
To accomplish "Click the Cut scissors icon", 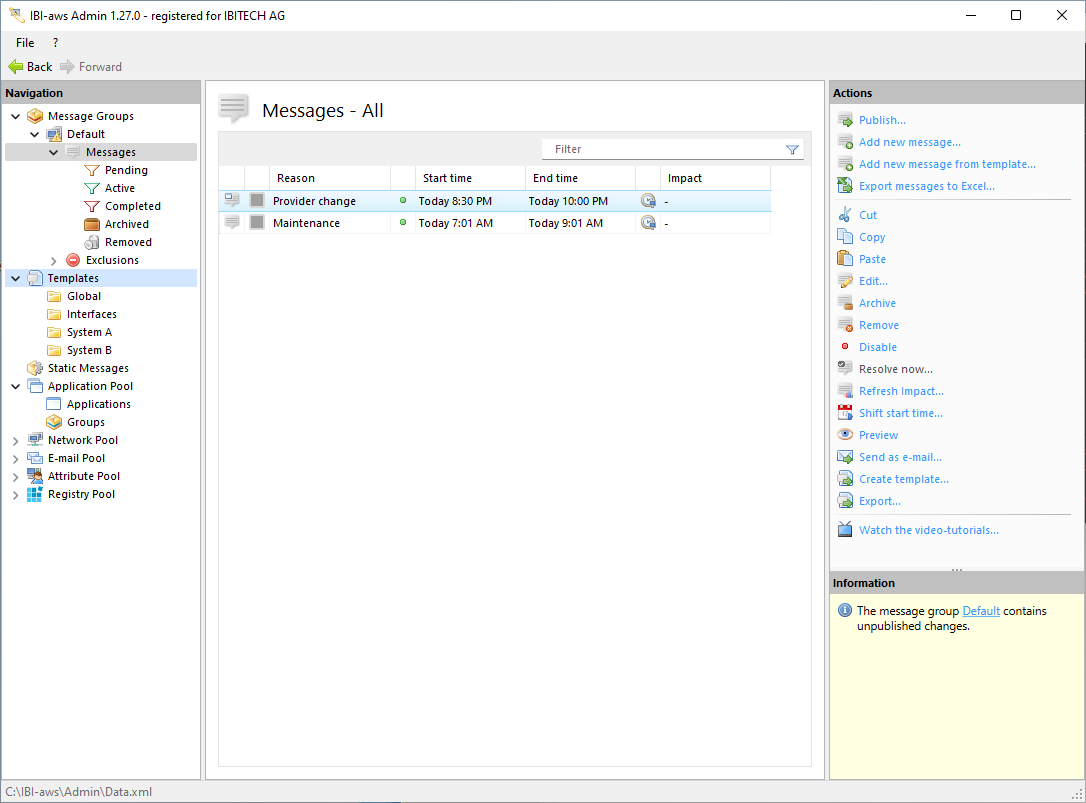I will [x=845, y=215].
